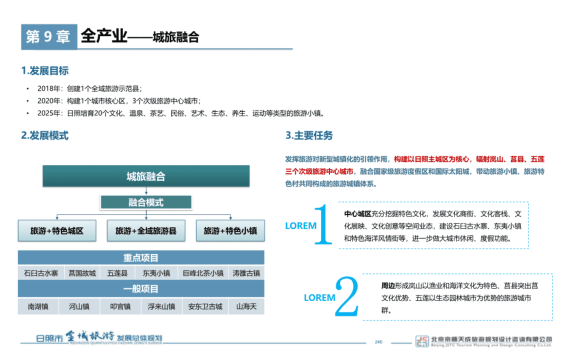The image size is (570, 360).
Task: Click the "山海天" table cell
Action: tap(246, 307)
